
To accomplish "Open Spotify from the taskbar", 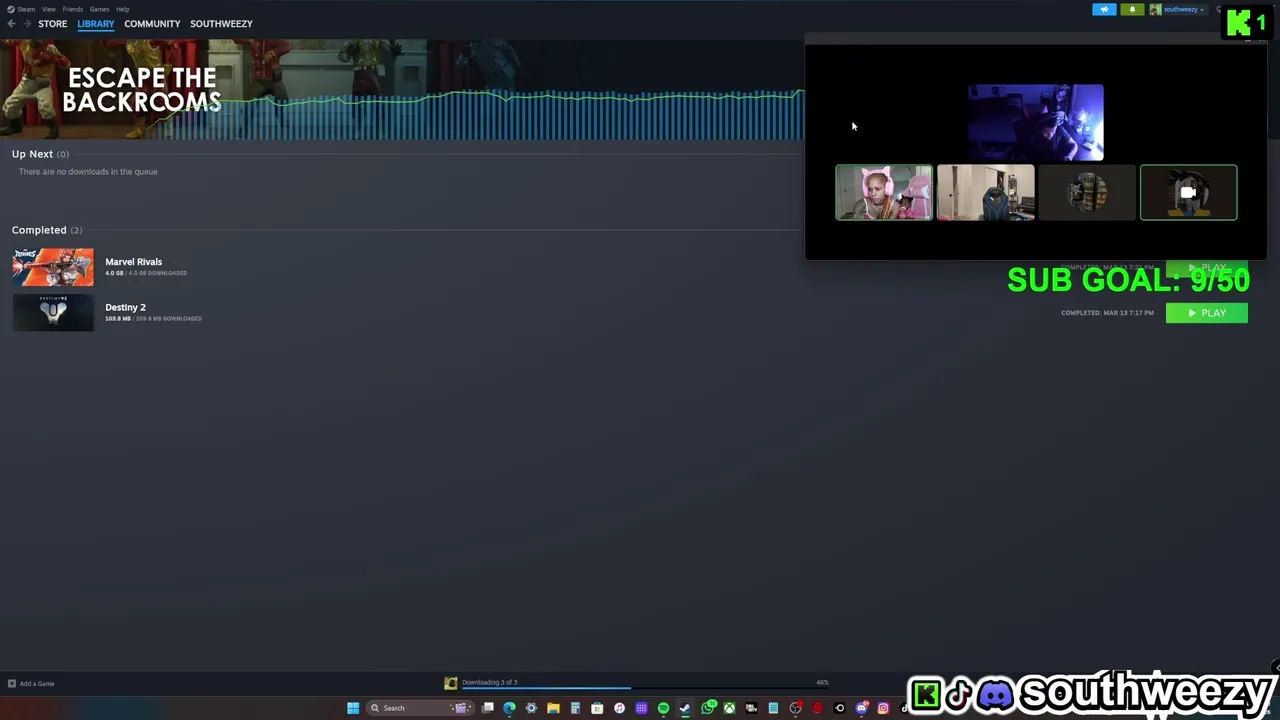I will (663, 708).
